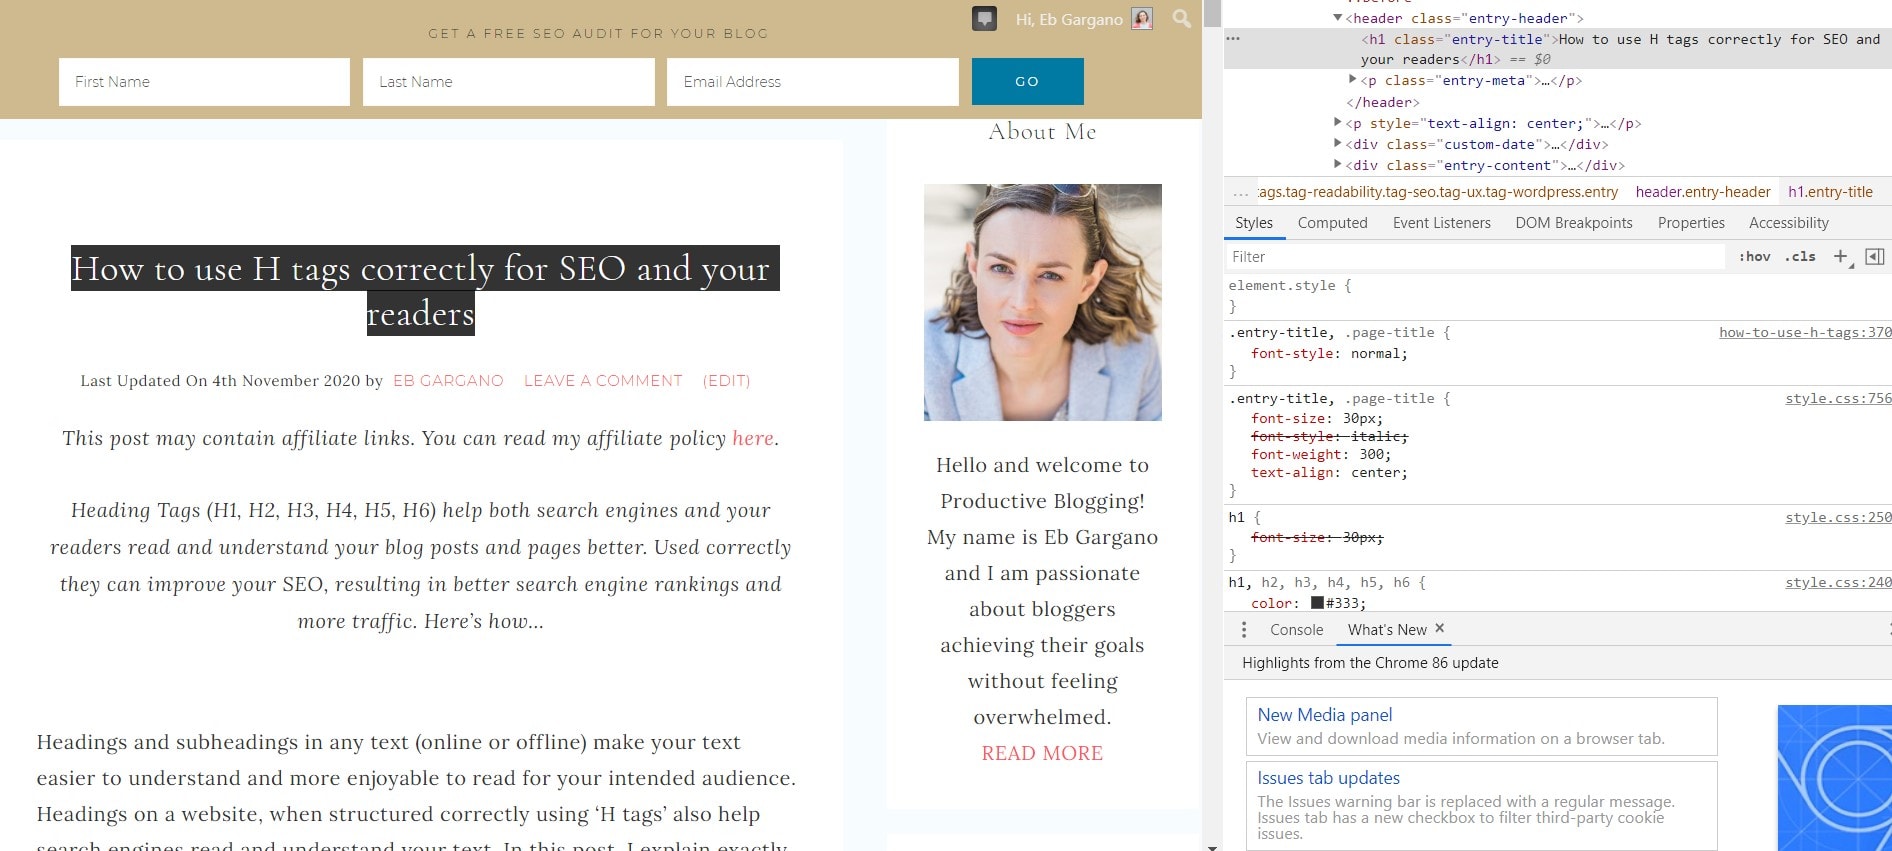Open the style.css:240 source link
The image size is (1892, 851).
1838,582
